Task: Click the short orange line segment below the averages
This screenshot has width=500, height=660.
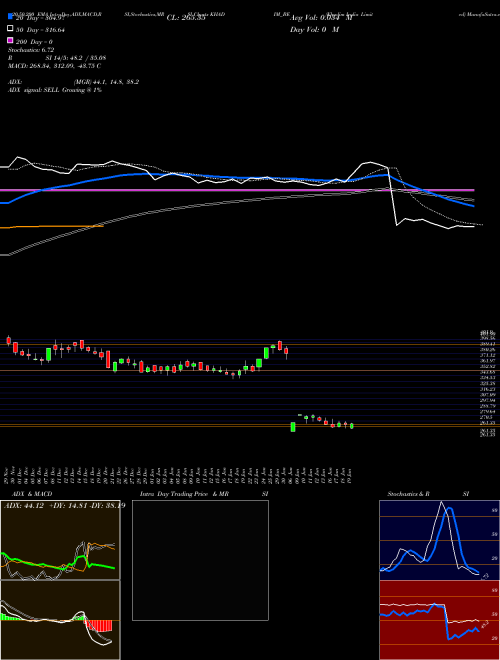Action: (52, 227)
